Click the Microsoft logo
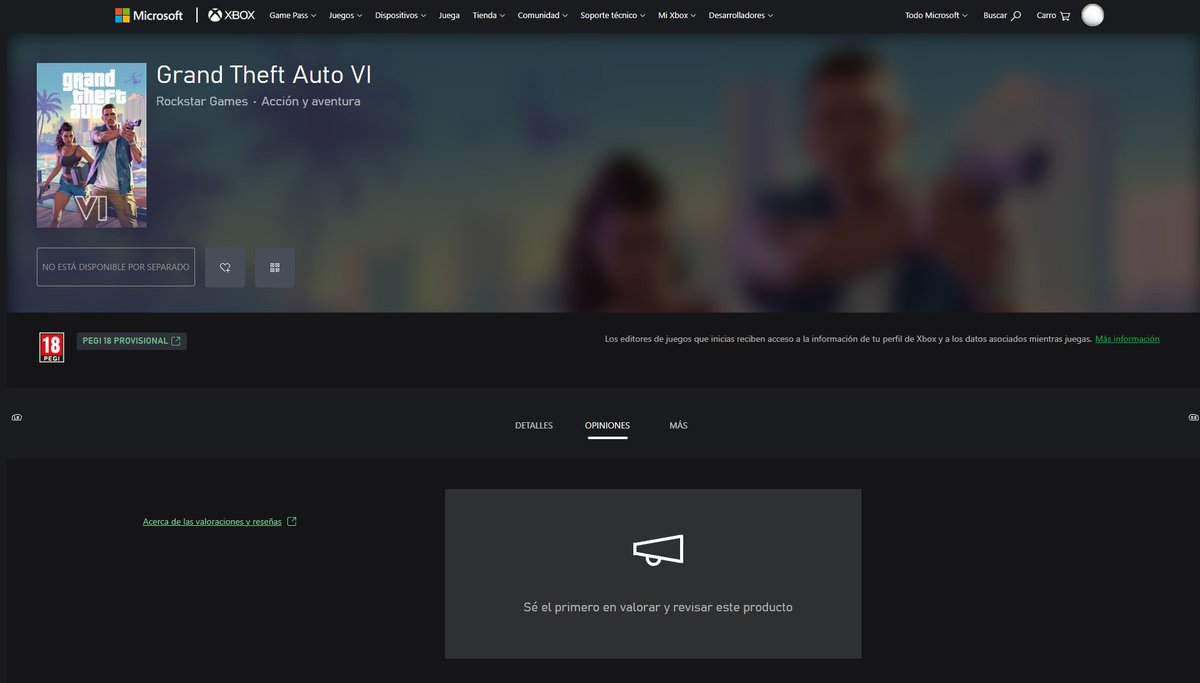Image resolution: width=1200 pixels, height=683 pixels. pyautogui.click(x=149, y=15)
